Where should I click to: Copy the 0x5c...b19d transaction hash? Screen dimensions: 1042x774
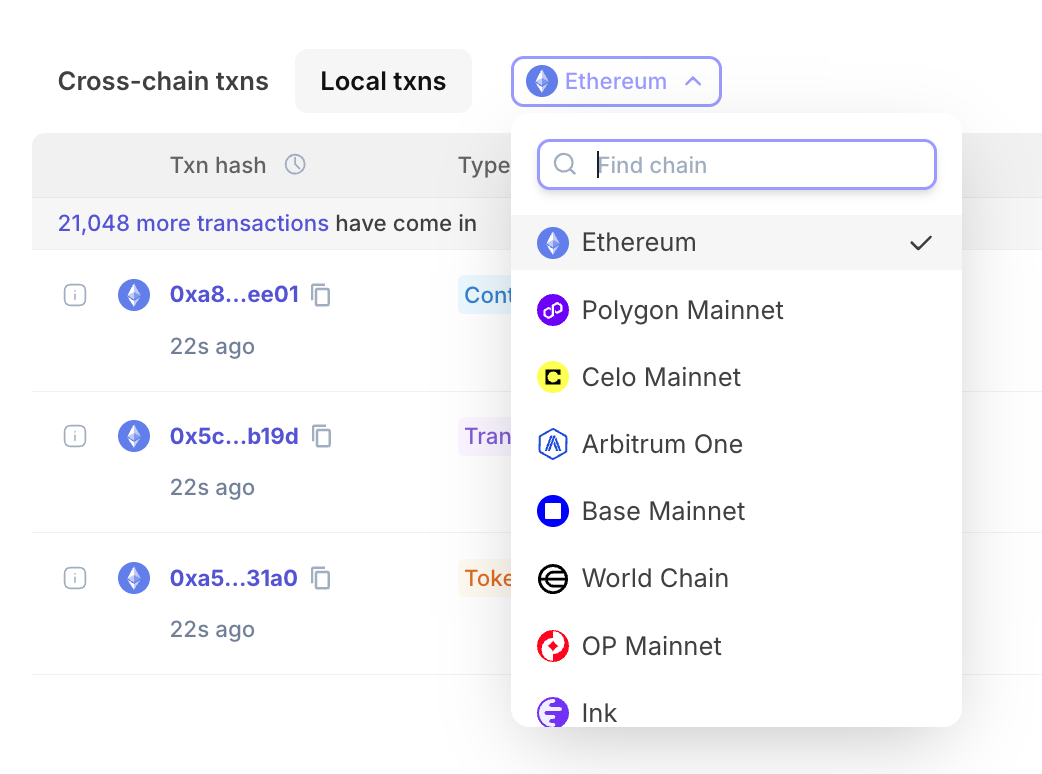[x=321, y=436]
